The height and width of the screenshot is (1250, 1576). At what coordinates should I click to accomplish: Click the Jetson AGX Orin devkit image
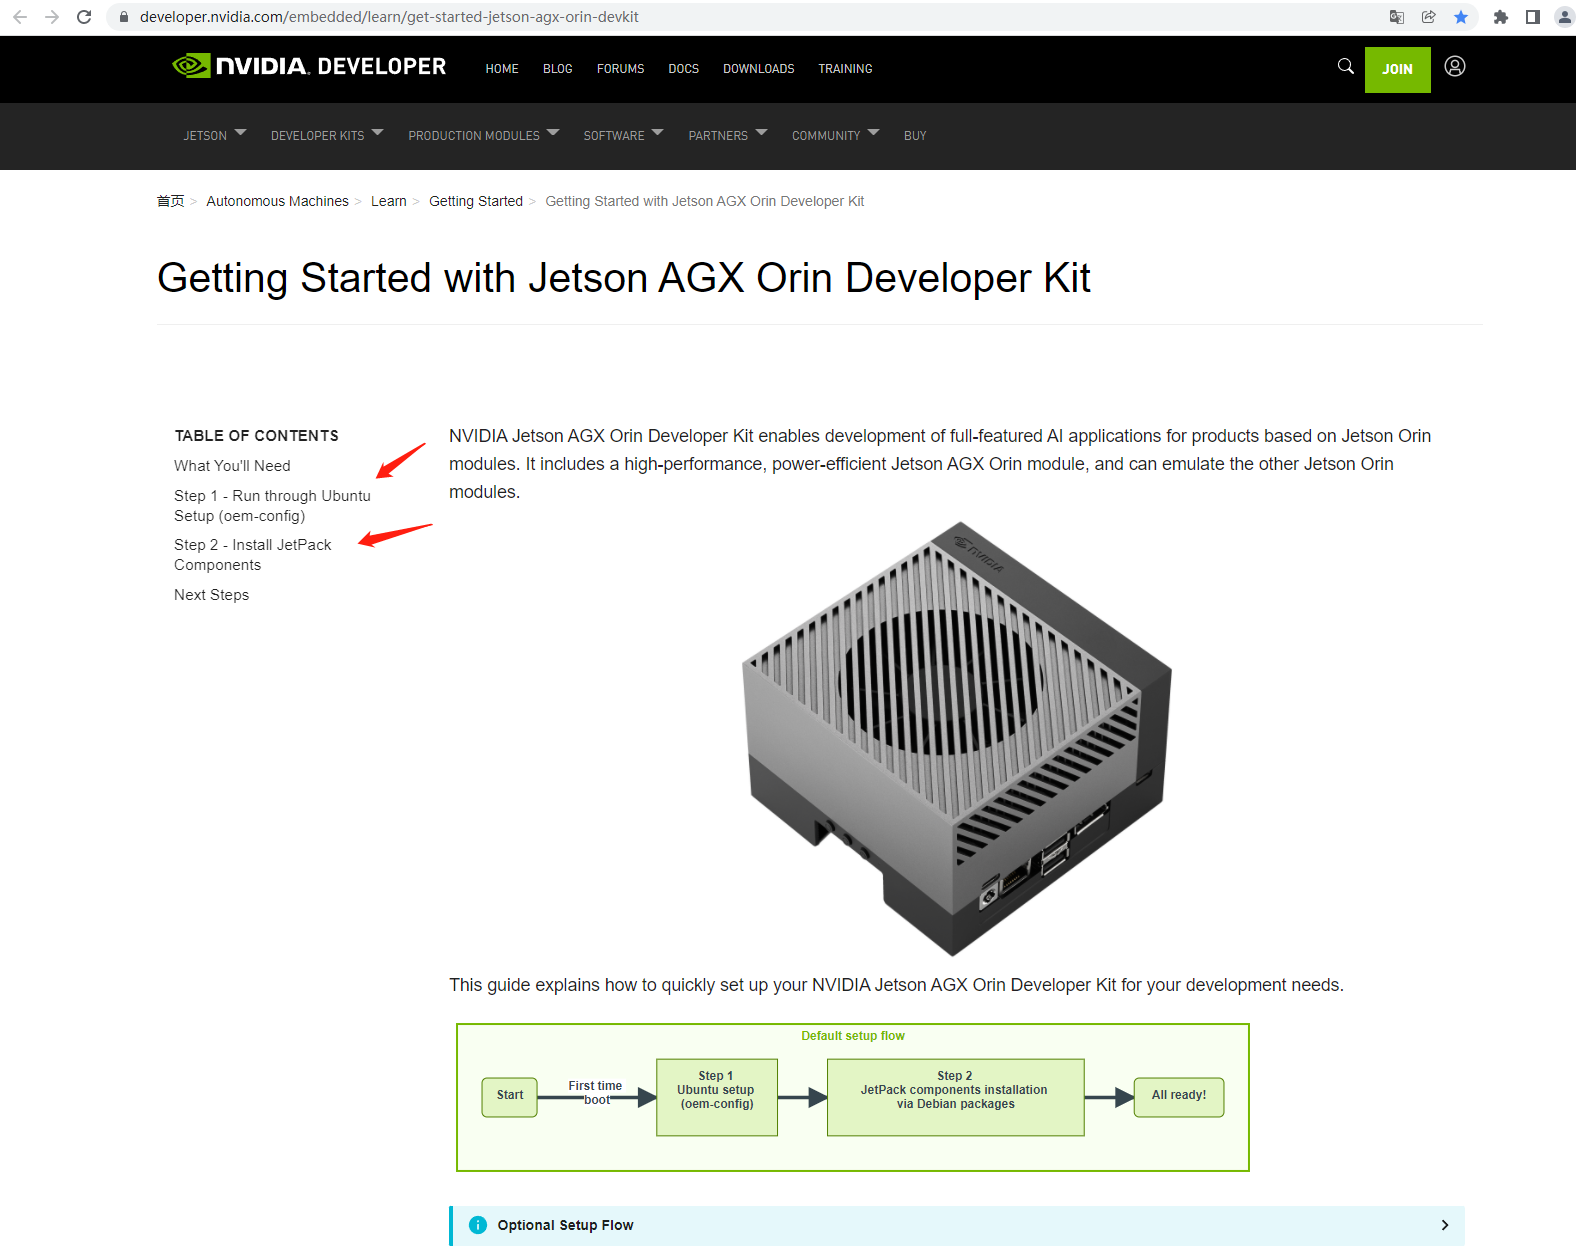(956, 738)
